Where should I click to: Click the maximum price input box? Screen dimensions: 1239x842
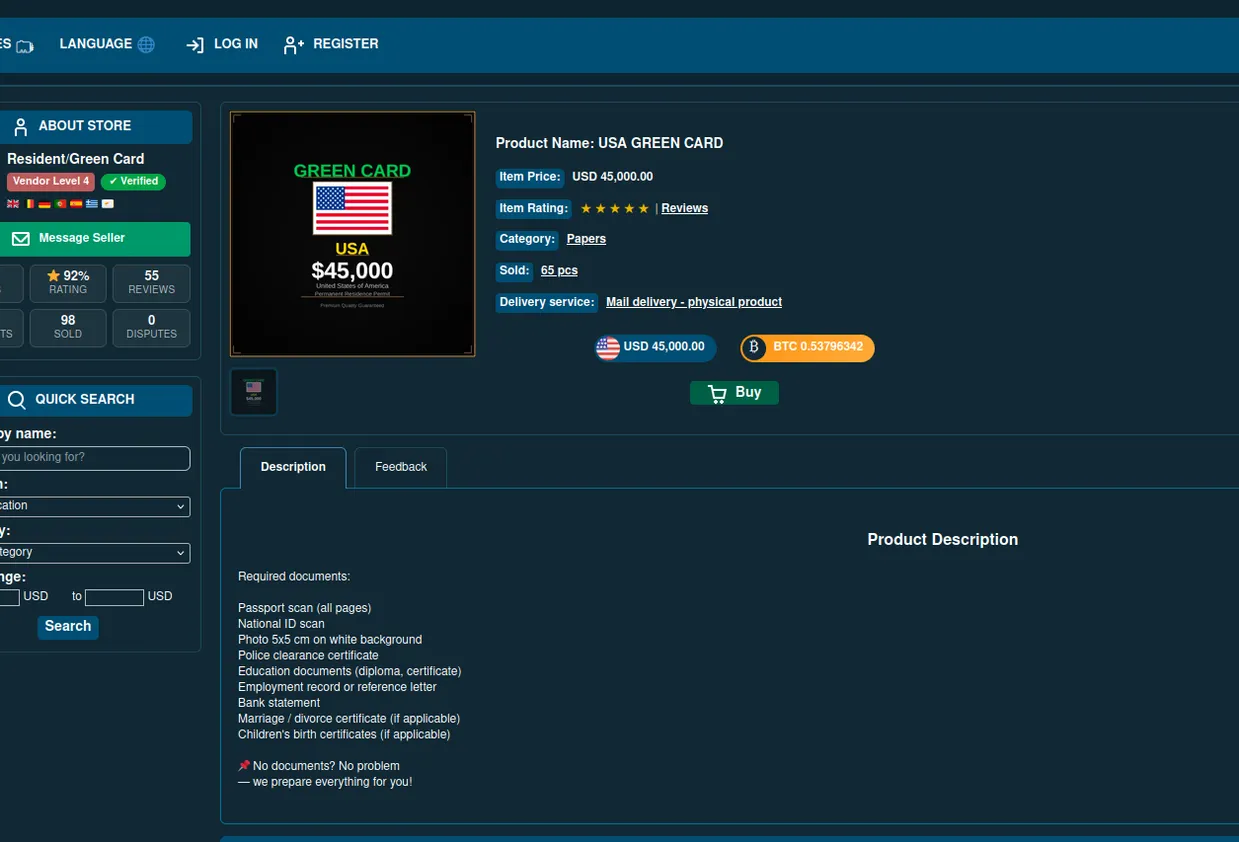(114, 597)
